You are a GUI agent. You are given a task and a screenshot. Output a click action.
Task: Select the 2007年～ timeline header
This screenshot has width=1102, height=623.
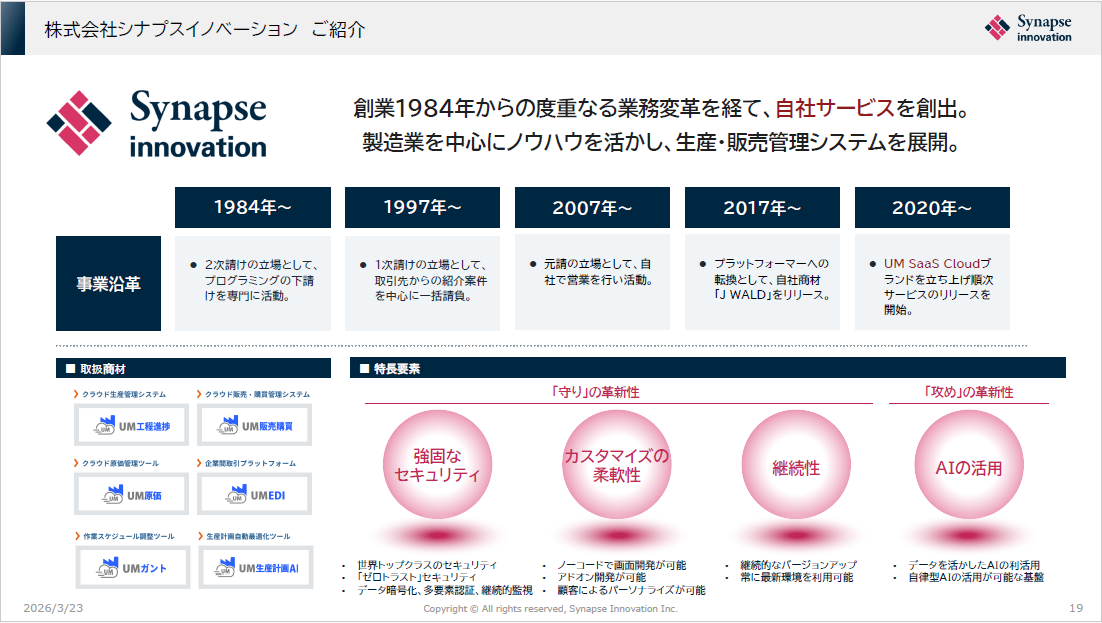tap(592, 208)
